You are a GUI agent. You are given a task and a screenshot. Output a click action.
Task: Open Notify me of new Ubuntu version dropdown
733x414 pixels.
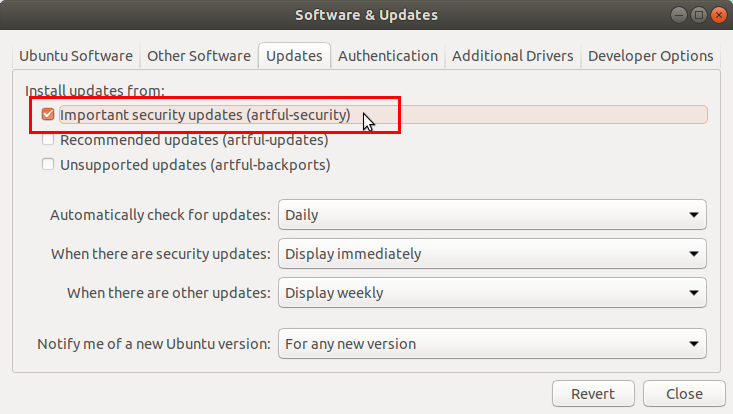click(492, 344)
